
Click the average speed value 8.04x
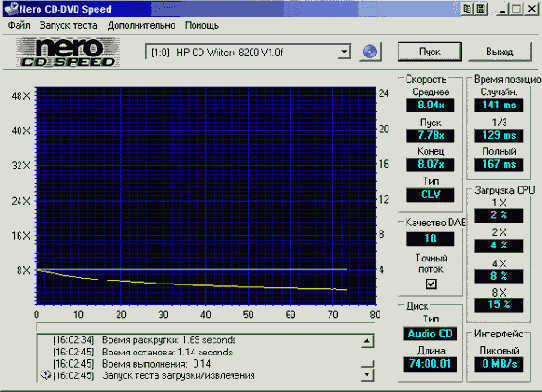[430, 105]
